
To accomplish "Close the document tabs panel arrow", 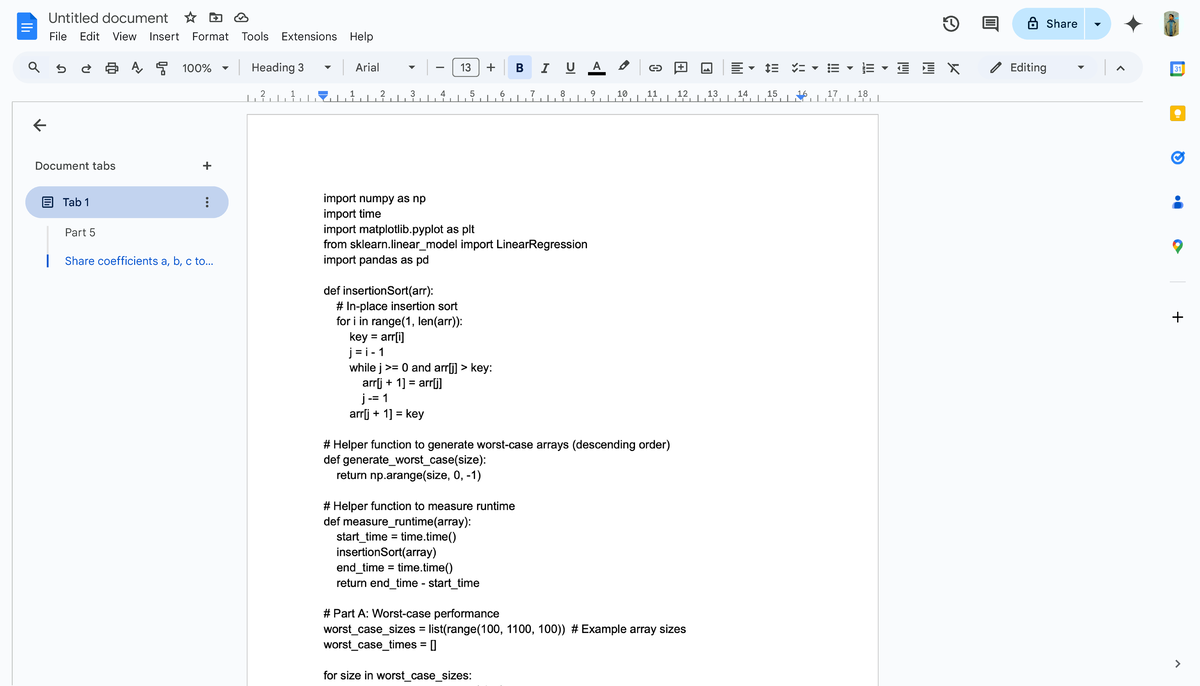I will 40,125.
